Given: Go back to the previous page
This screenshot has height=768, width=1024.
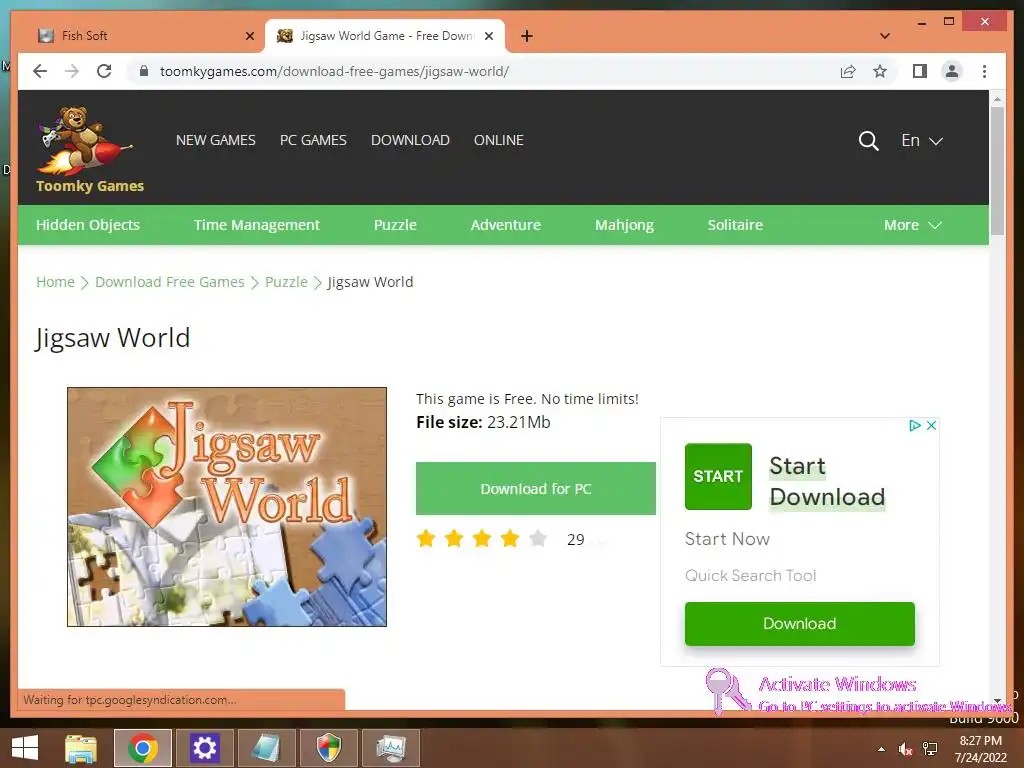Looking at the screenshot, I should [x=40, y=71].
